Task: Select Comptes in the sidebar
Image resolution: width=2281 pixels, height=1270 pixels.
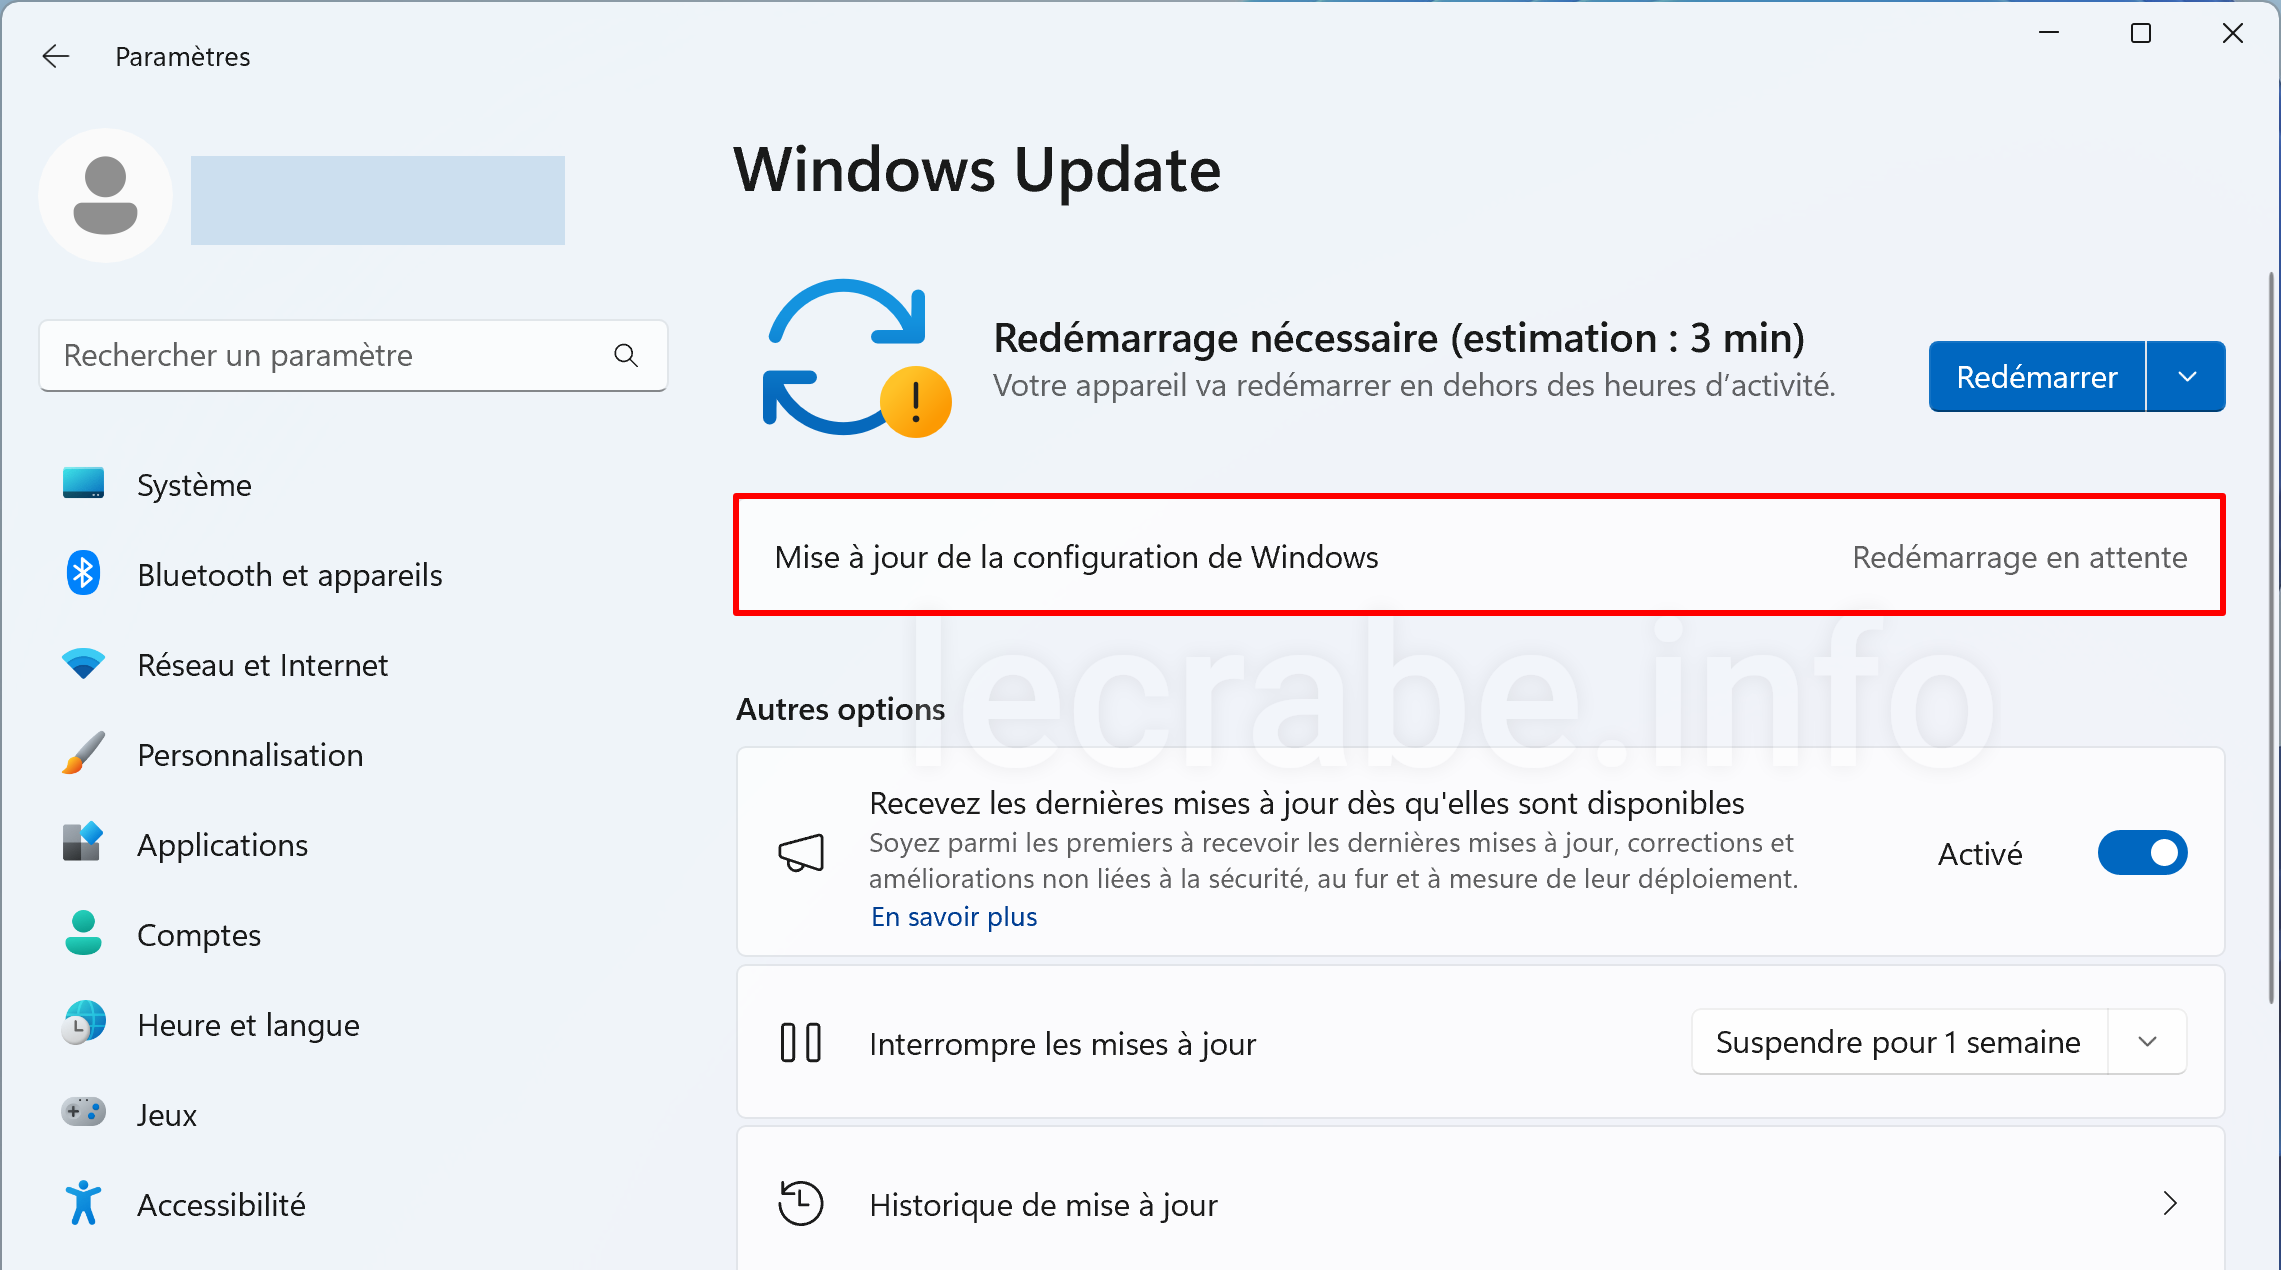Action: [x=199, y=935]
